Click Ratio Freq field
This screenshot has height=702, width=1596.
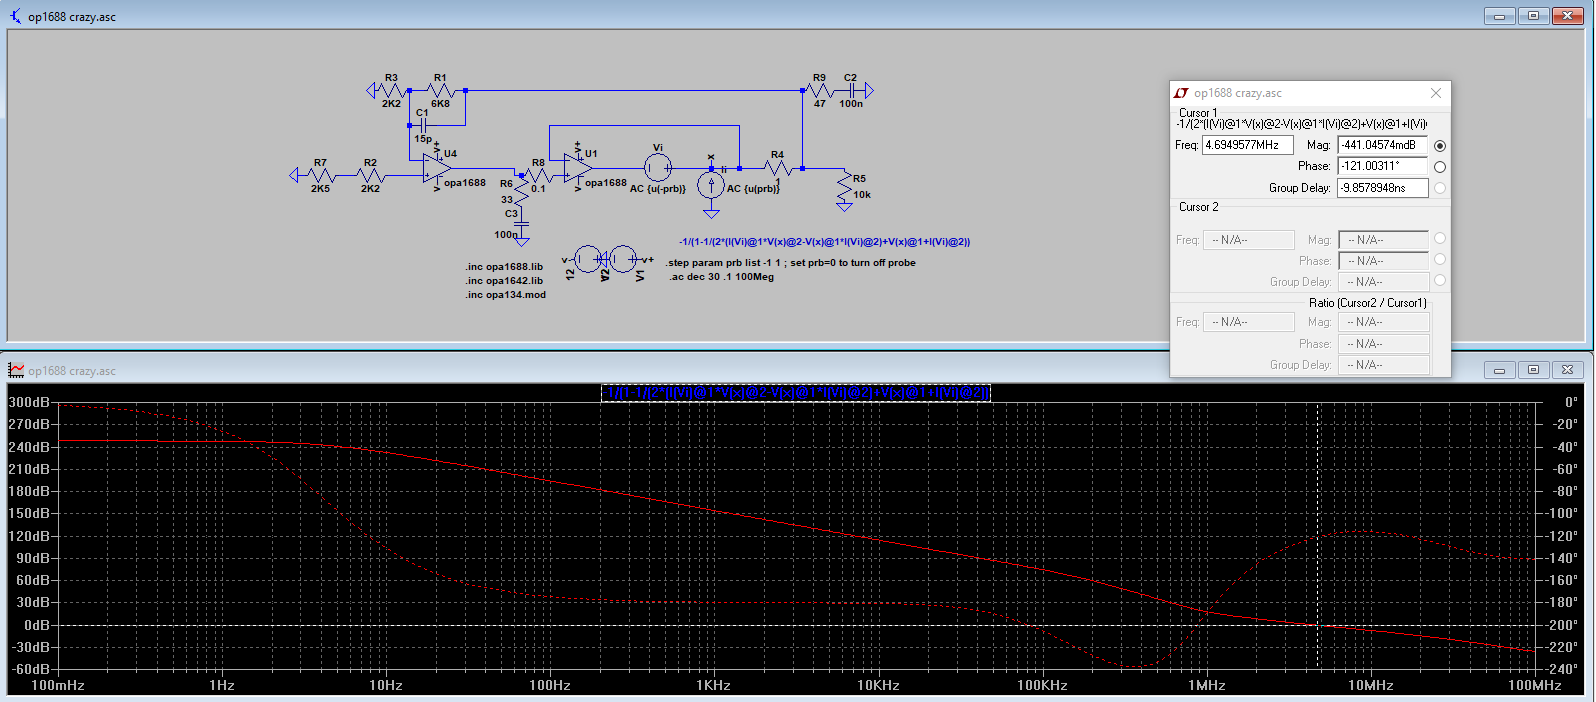pos(1248,322)
